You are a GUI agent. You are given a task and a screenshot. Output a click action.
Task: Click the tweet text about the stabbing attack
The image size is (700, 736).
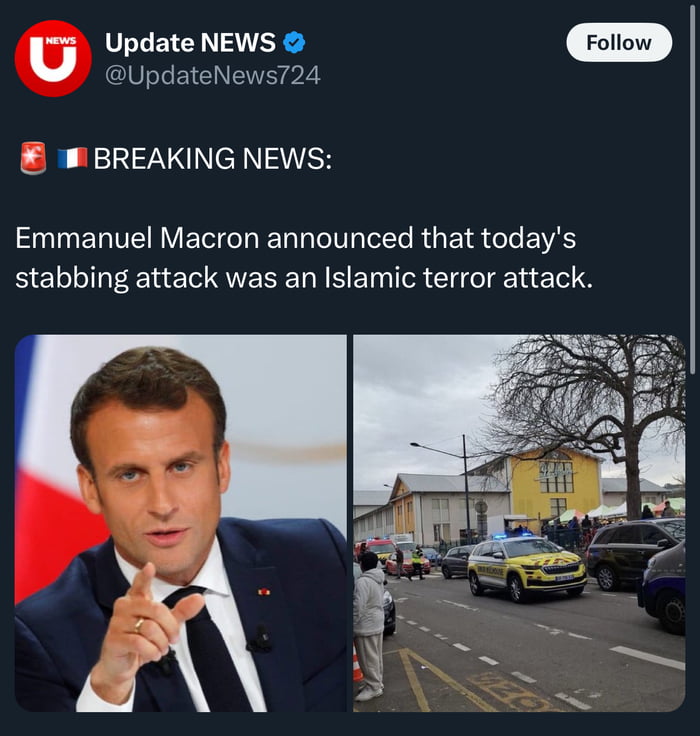pyautogui.click(x=304, y=258)
